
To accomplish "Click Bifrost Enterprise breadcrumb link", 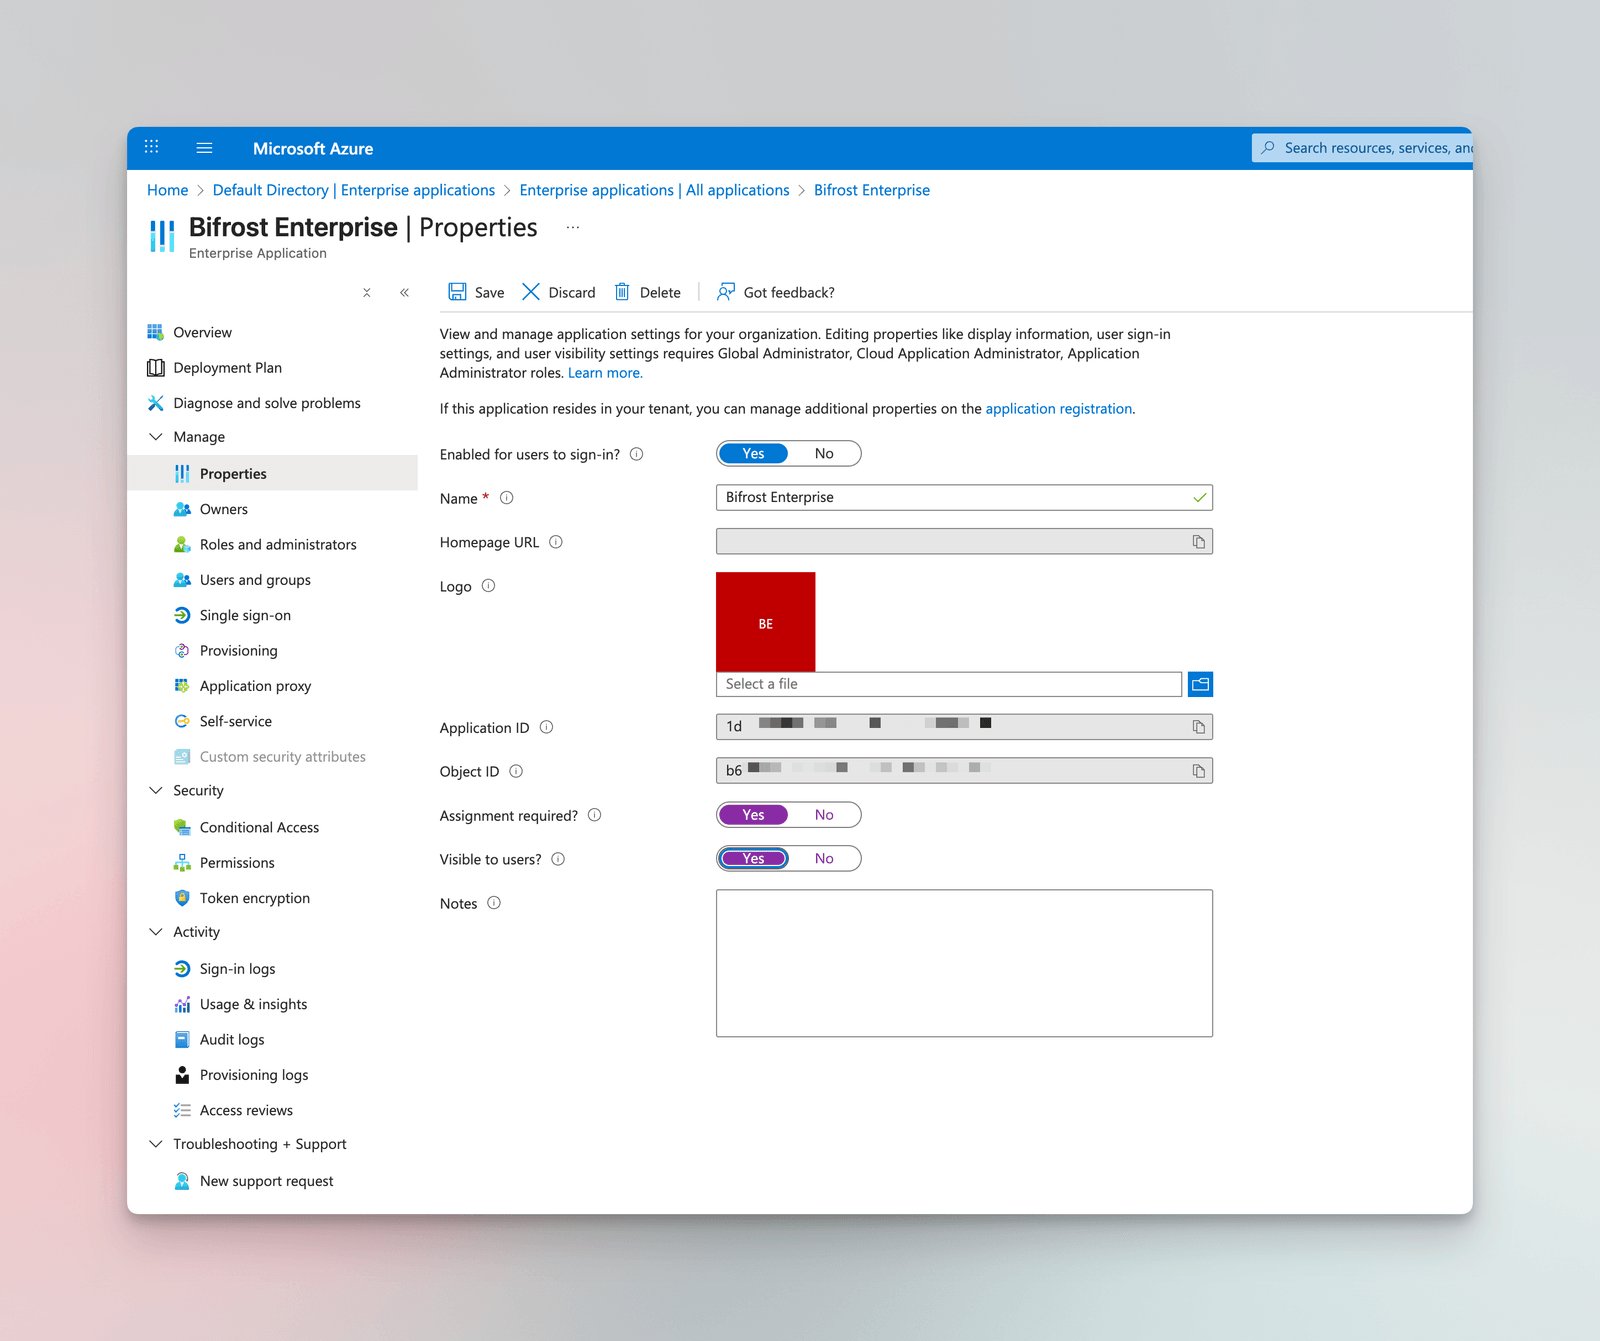I will tap(872, 190).
